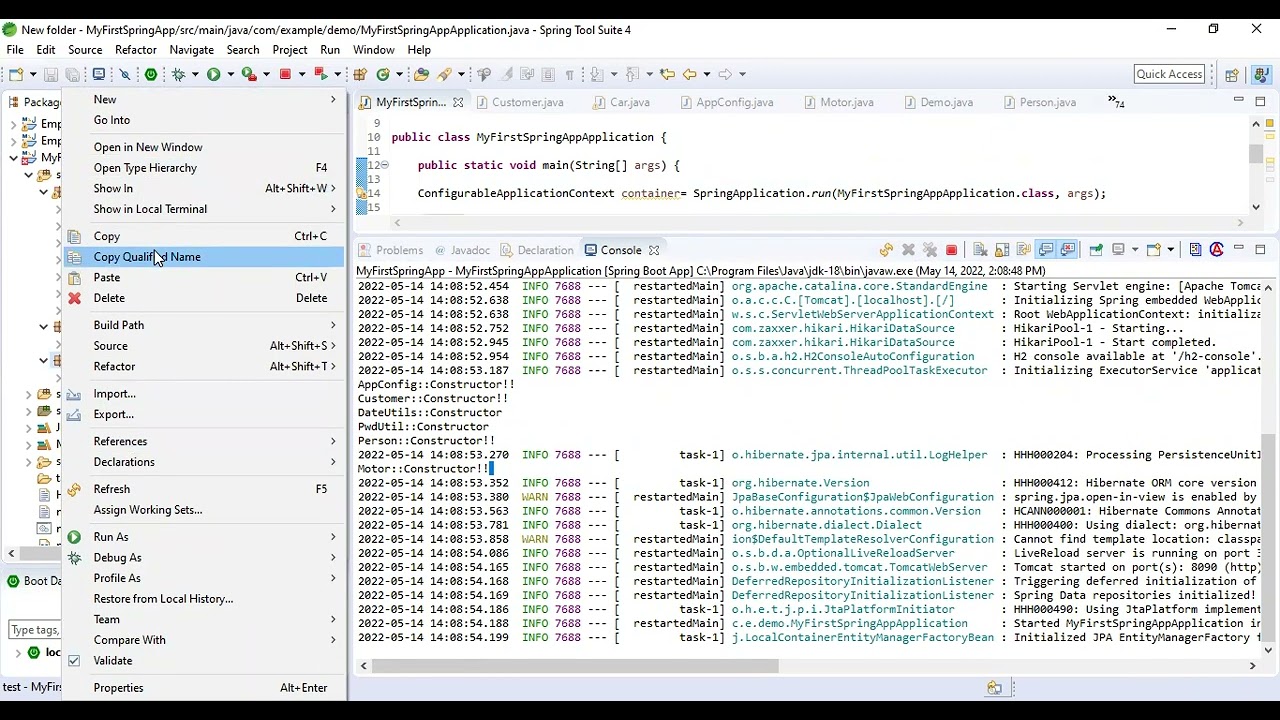The width and height of the screenshot is (1280, 720).
Task: Click the green Run toolbar icon
Action: pyautogui.click(x=213, y=74)
